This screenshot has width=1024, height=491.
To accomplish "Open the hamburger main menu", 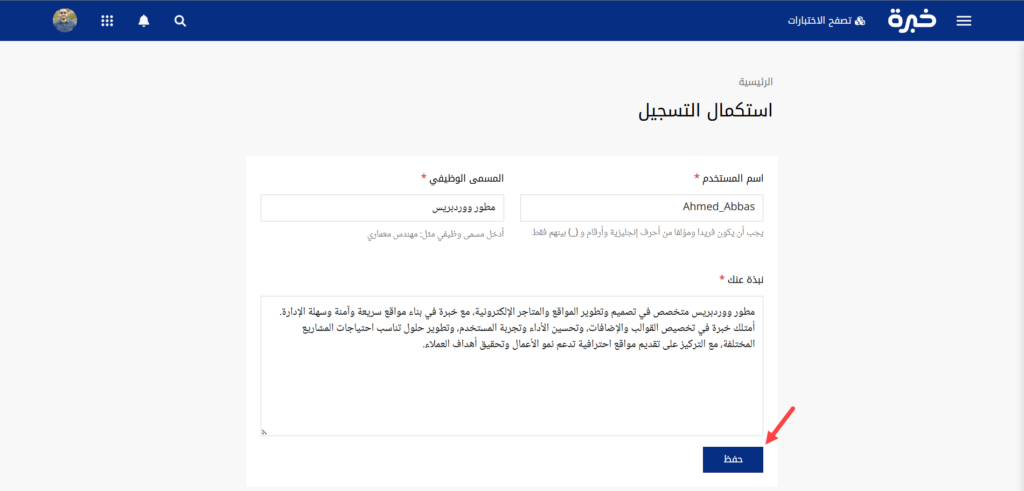I will [964, 21].
